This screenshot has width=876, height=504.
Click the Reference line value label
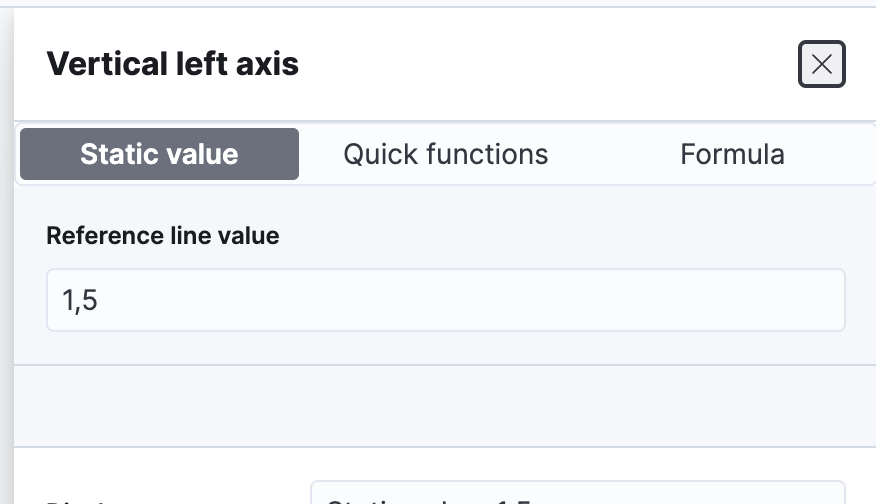click(x=163, y=236)
